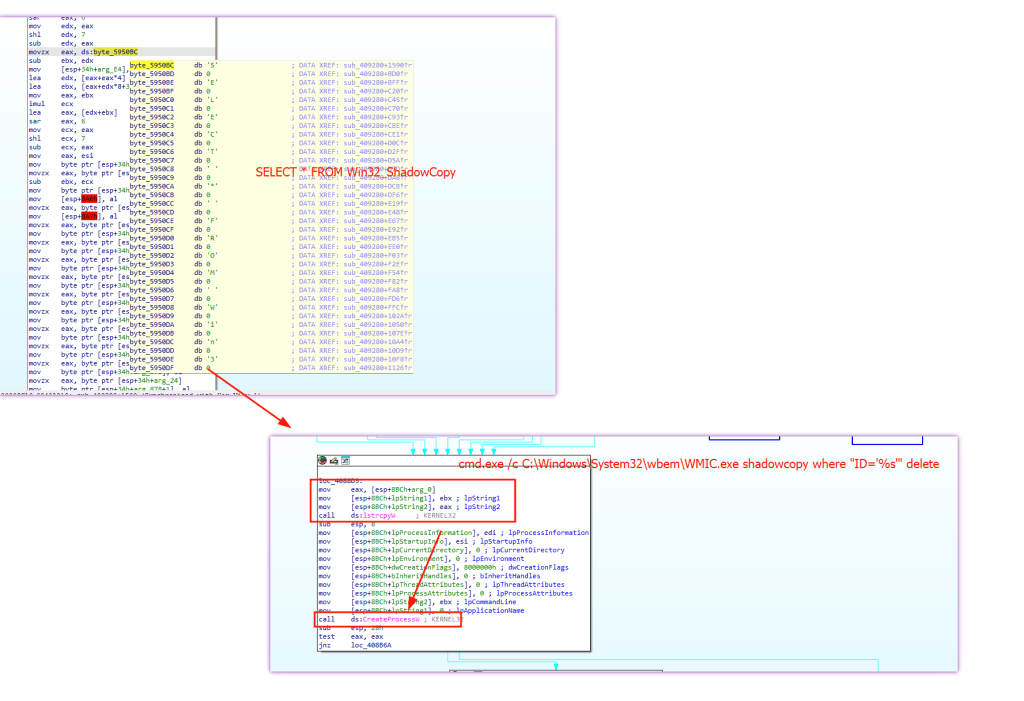Click lpProcessInformation comment text
Screen dimensions: 1024x701
[549, 532]
